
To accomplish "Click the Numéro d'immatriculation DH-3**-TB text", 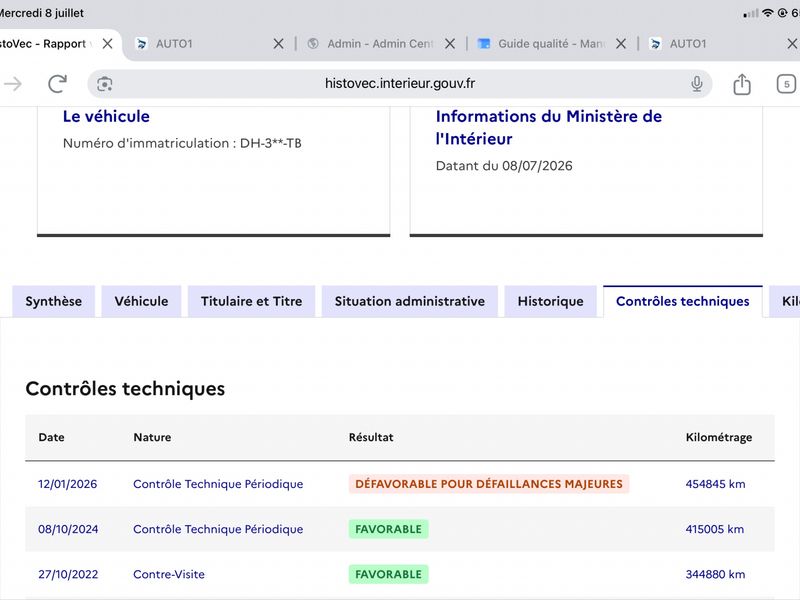I will [x=182, y=143].
